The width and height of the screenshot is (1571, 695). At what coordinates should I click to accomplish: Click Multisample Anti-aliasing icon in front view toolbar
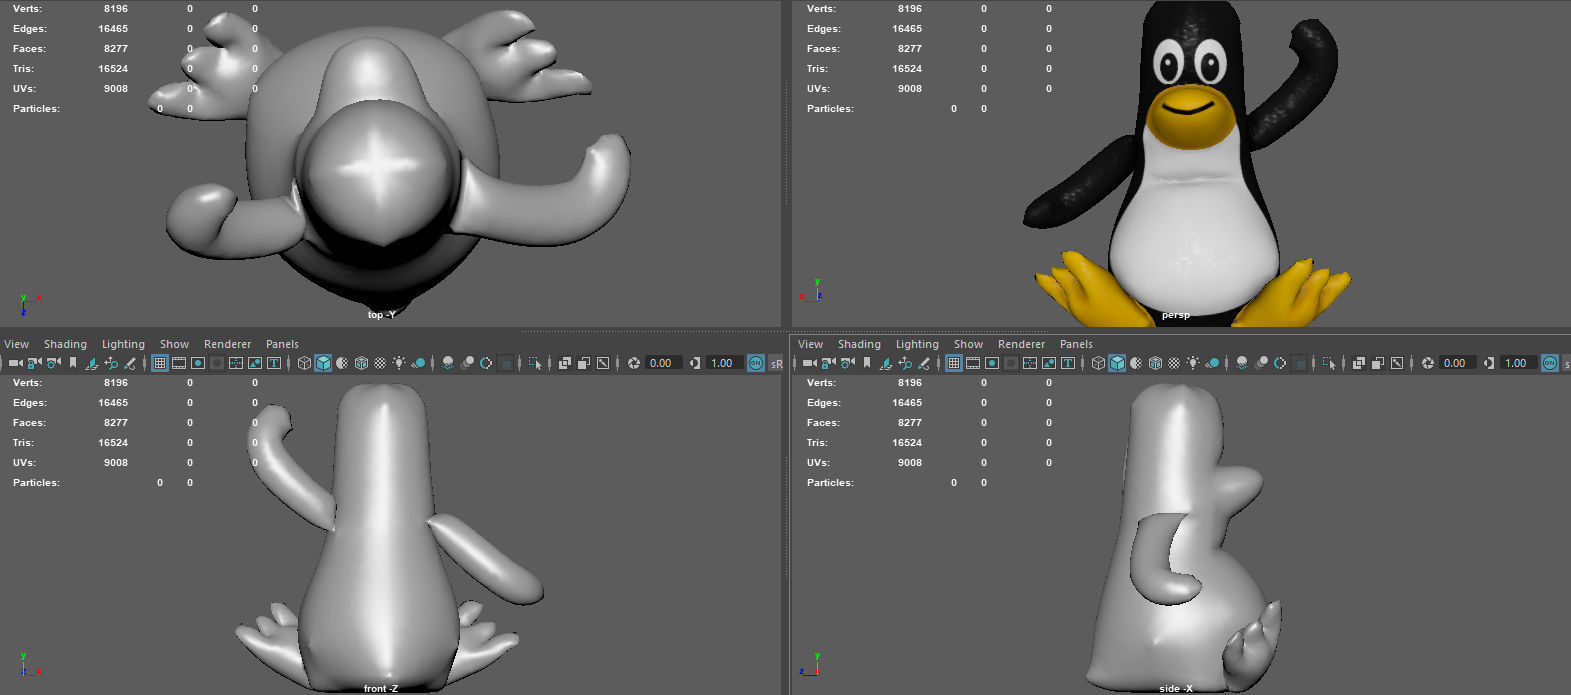[x=486, y=363]
